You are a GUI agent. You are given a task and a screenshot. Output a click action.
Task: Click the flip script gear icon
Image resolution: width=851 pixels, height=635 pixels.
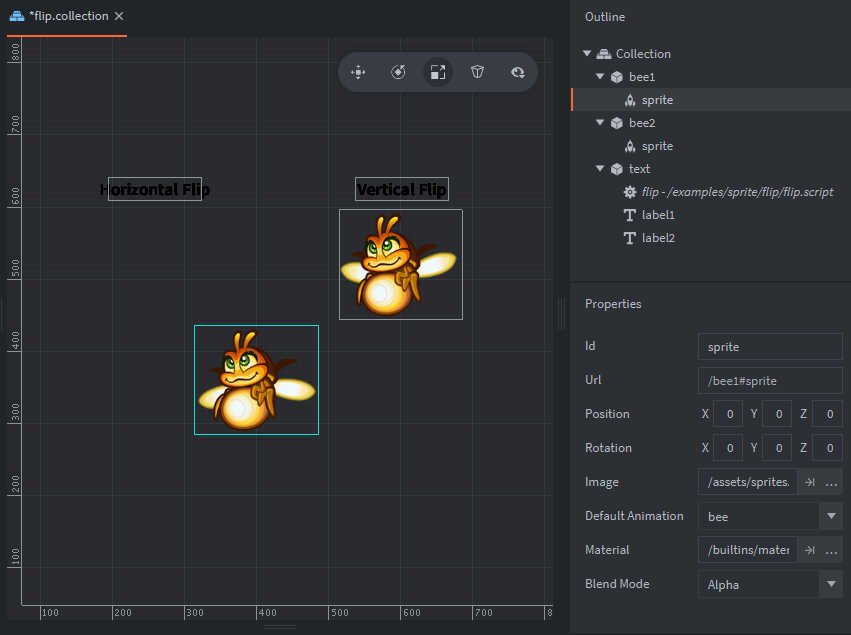[630, 192]
